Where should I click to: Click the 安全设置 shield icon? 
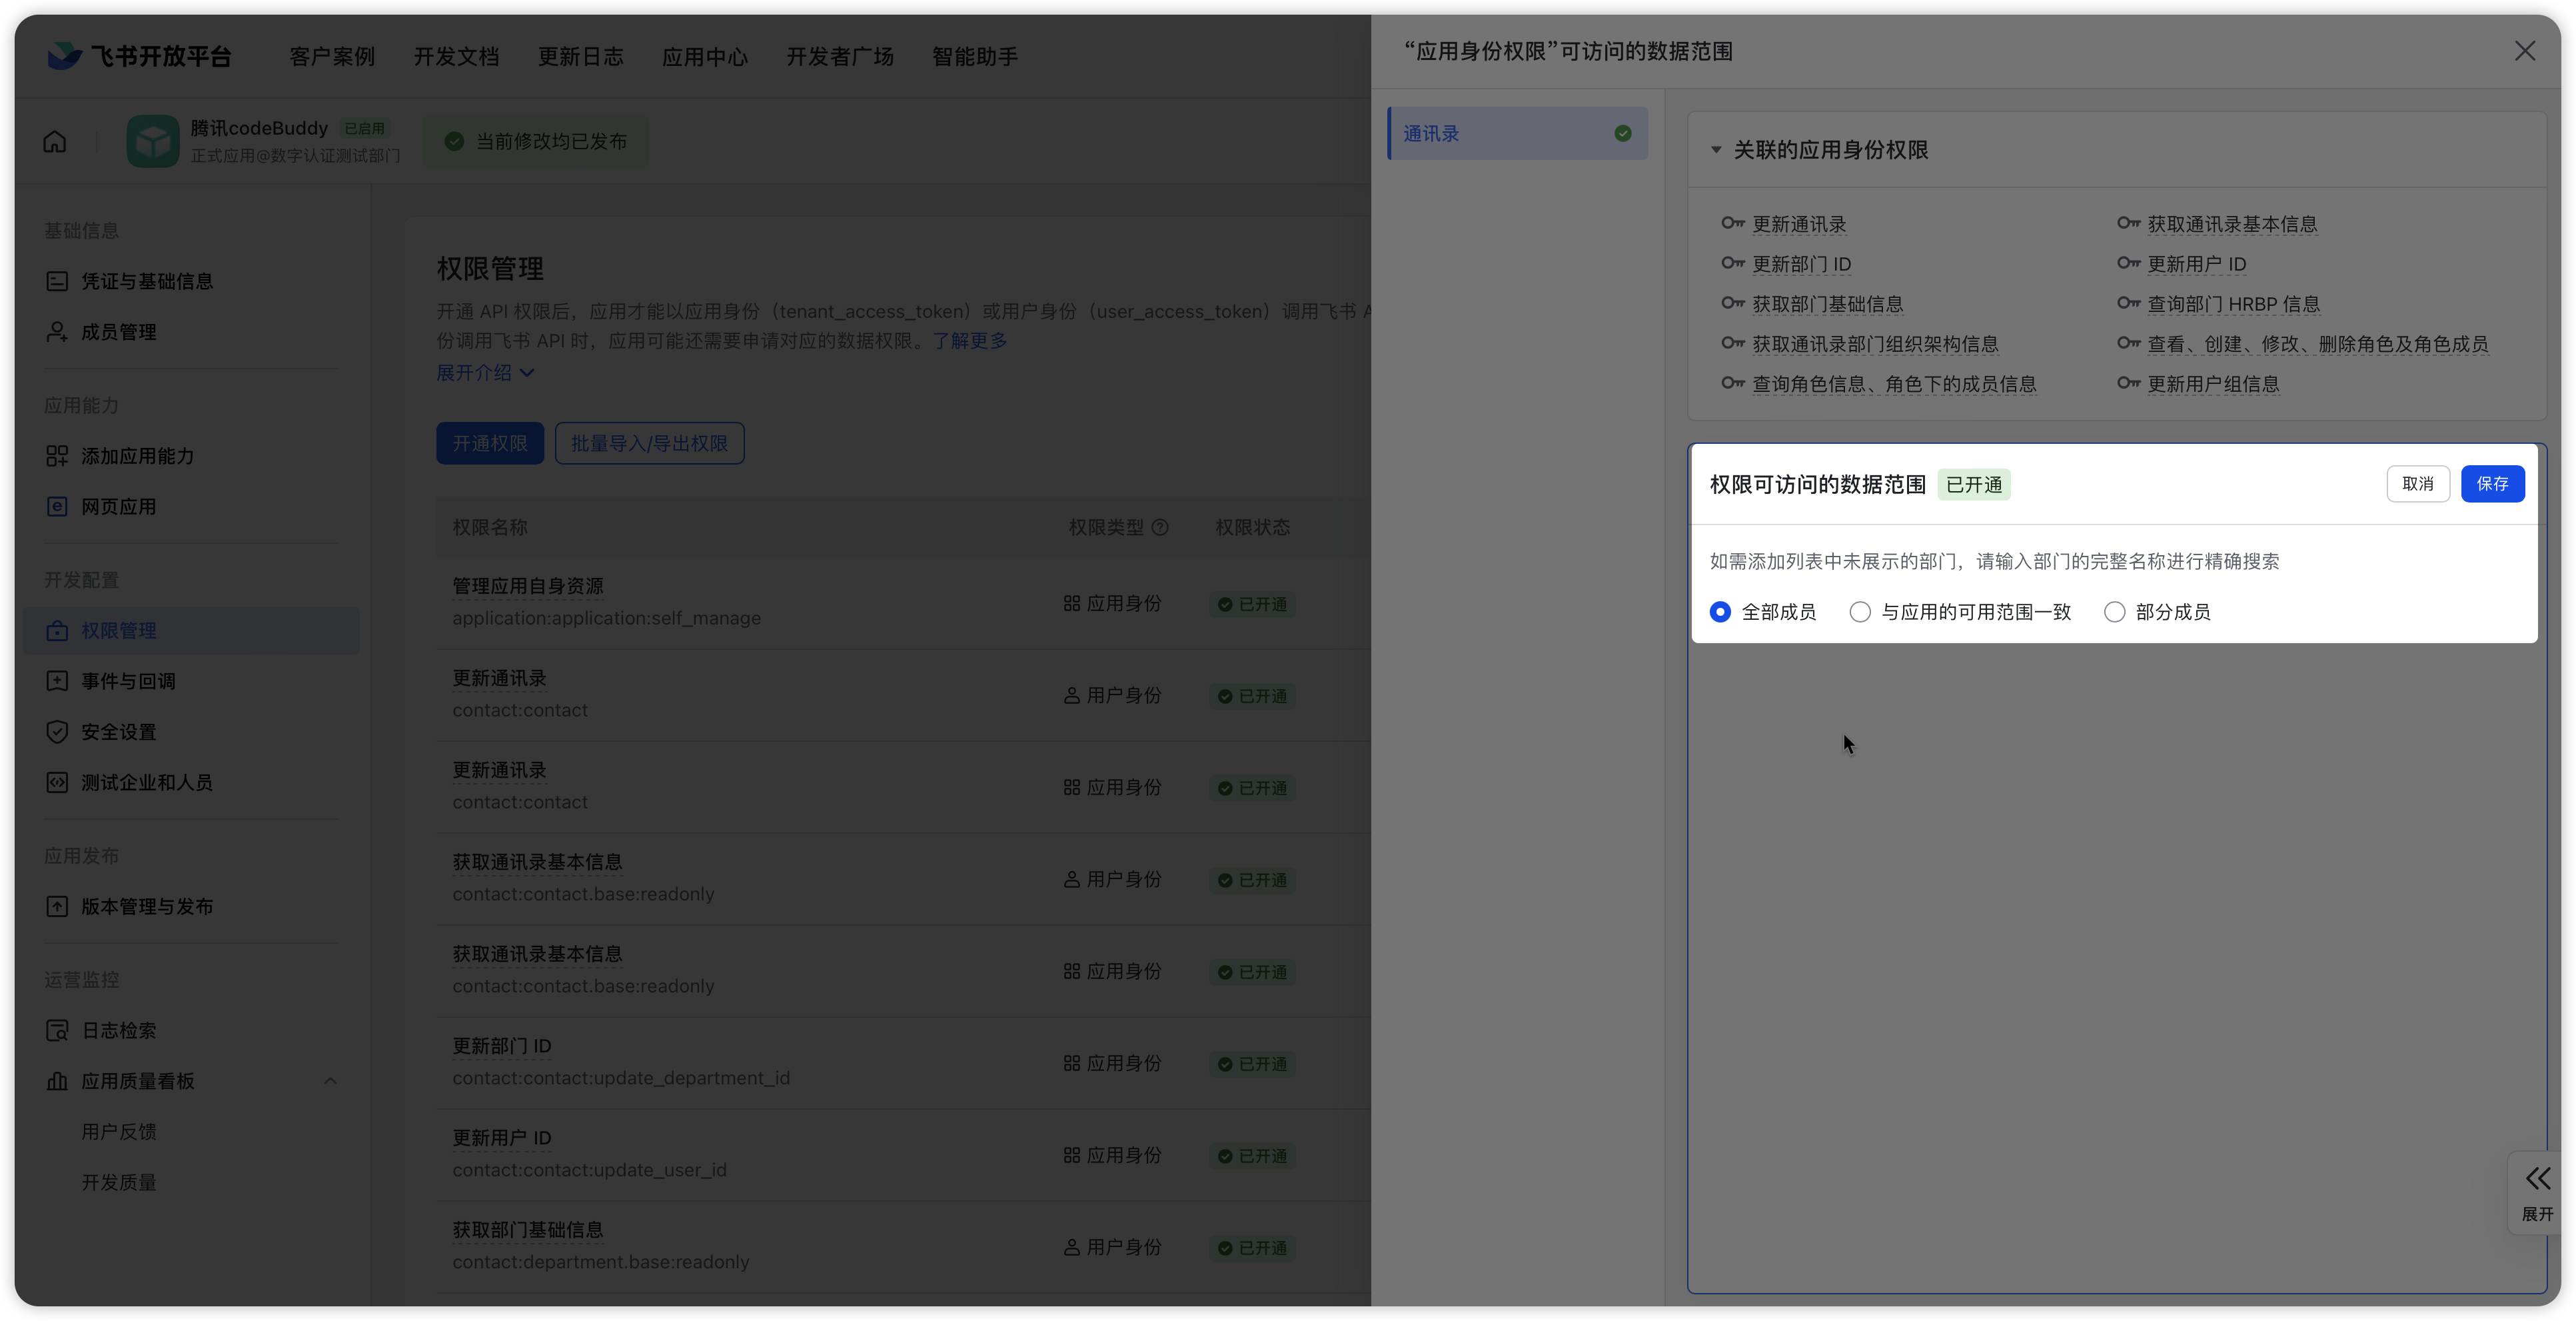[57, 732]
